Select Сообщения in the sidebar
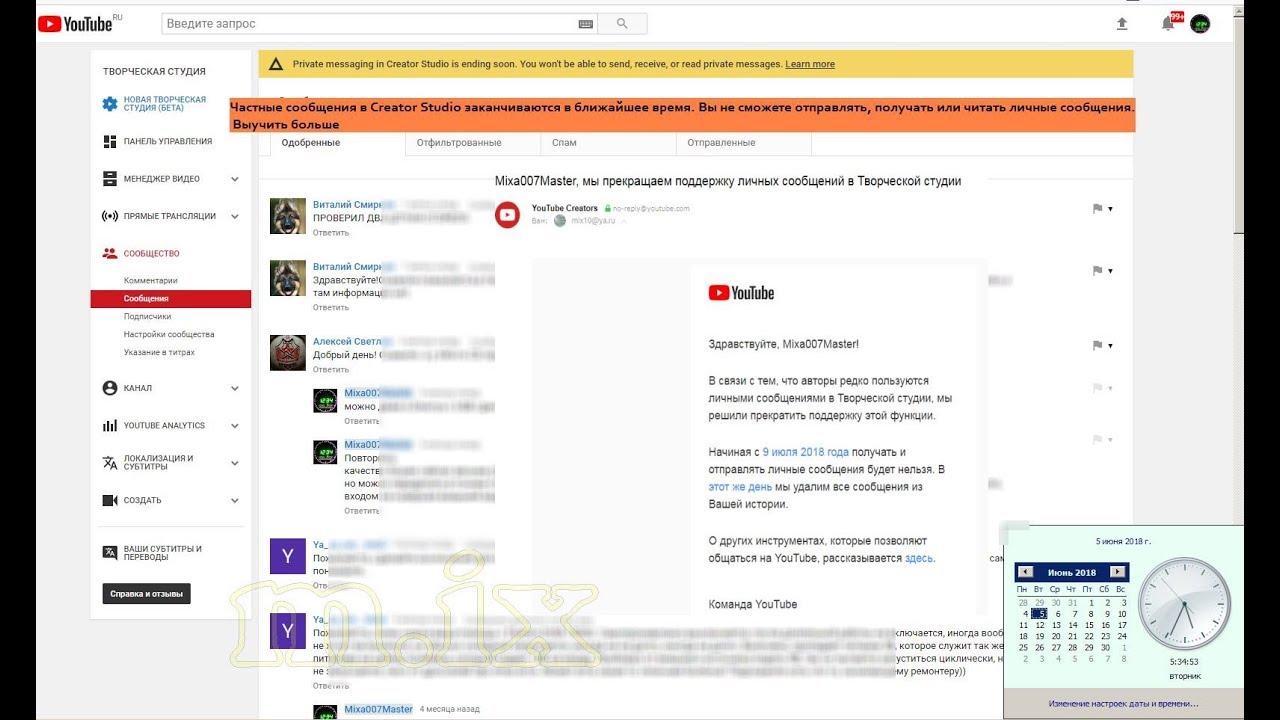1280x720 pixels. (170, 299)
